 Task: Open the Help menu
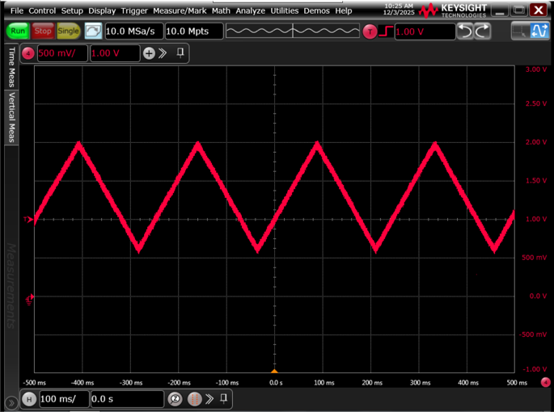click(x=343, y=11)
